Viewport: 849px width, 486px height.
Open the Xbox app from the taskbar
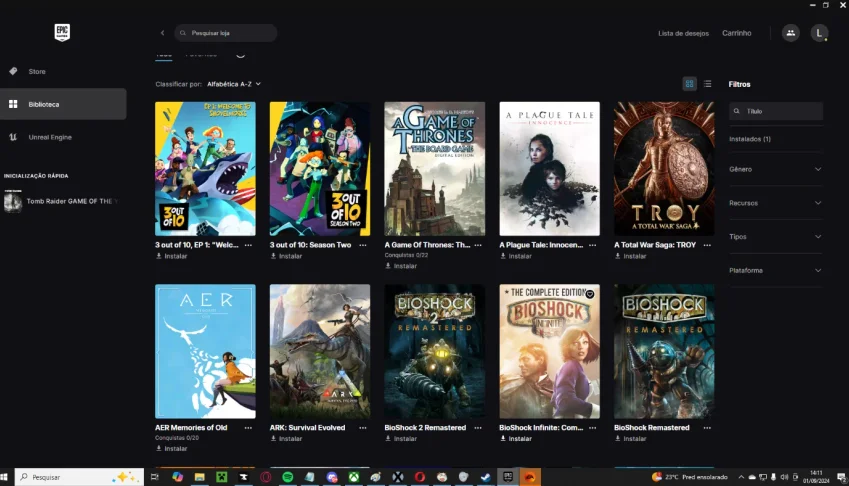click(354, 477)
